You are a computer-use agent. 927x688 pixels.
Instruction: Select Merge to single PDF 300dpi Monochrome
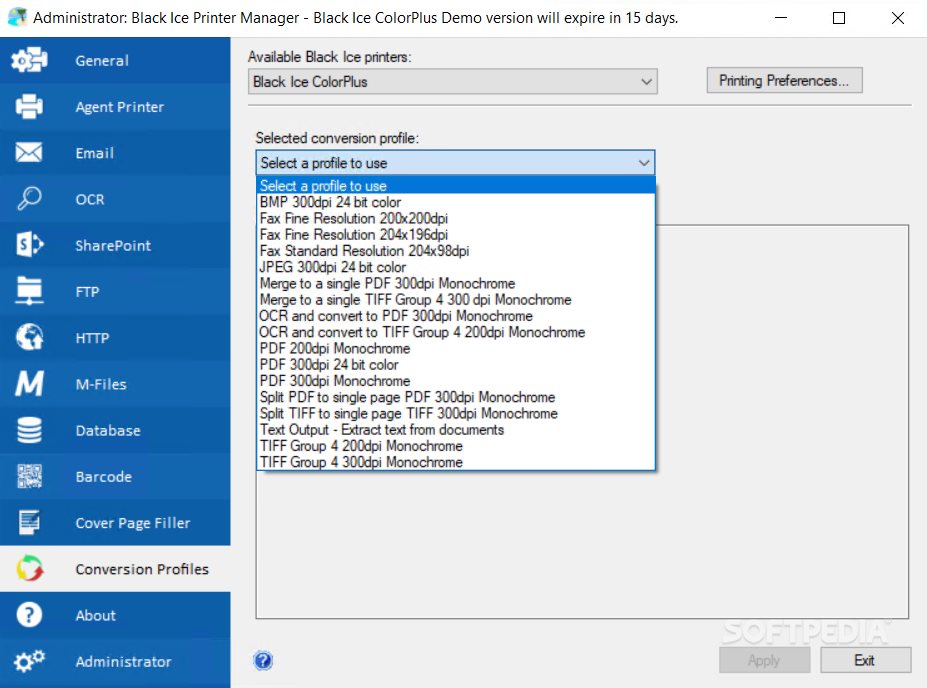[456, 283]
